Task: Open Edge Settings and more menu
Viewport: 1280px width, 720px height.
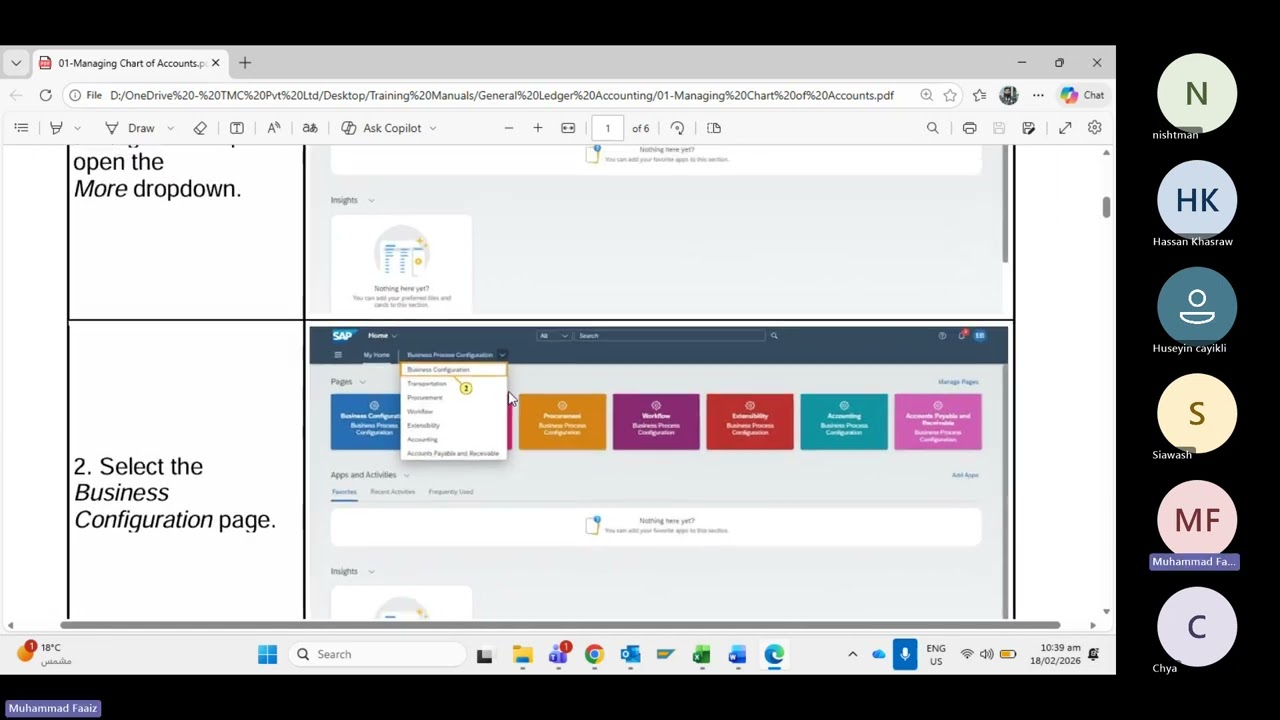Action: tap(1038, 95)
